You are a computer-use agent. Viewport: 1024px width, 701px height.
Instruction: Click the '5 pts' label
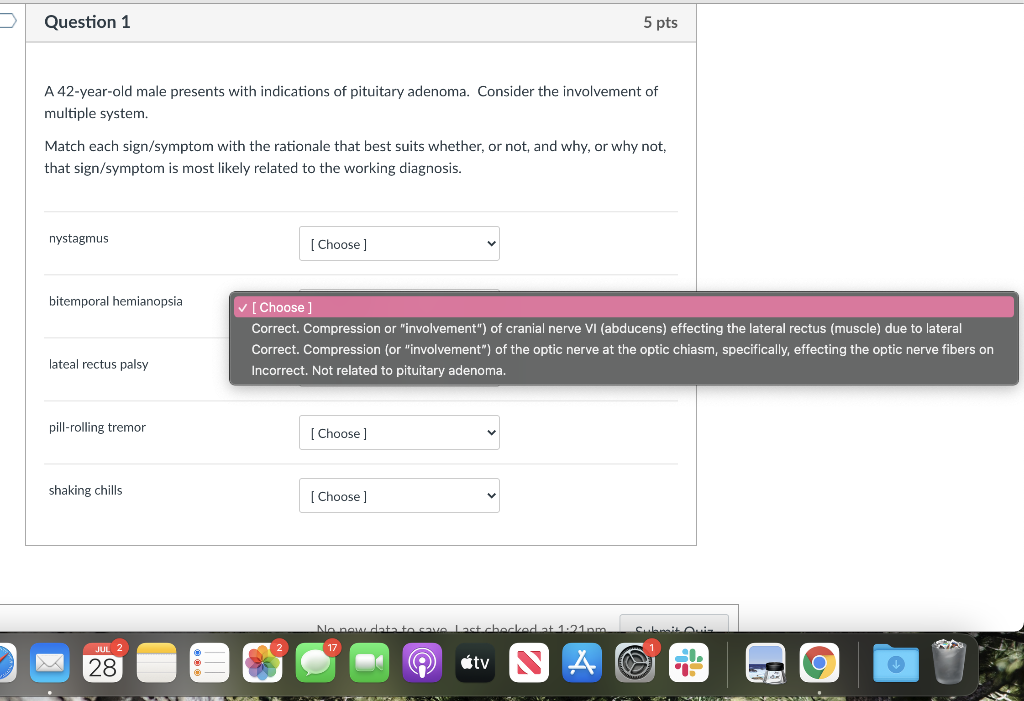point(660,22)
